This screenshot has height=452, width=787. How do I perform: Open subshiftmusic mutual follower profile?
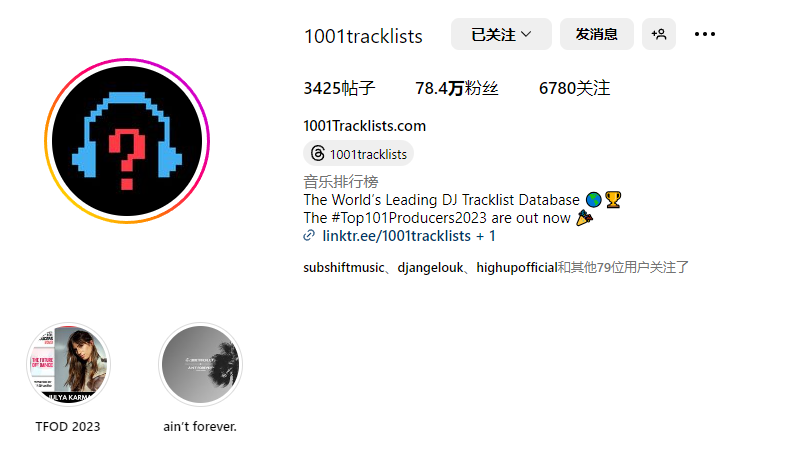coord(343,267)
